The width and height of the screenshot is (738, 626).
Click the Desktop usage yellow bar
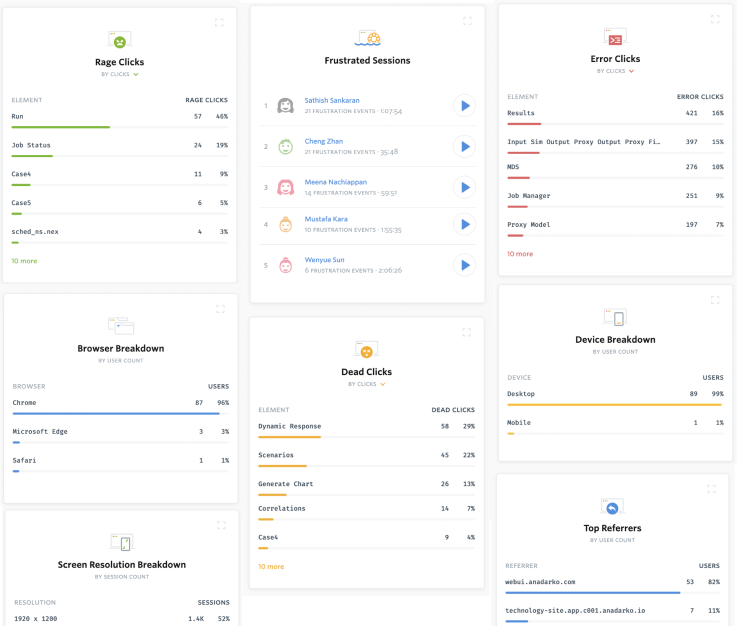point(614,405)
